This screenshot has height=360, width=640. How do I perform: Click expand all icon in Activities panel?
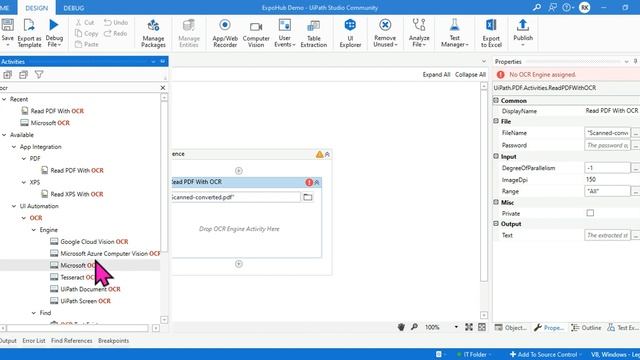(7, 75)
